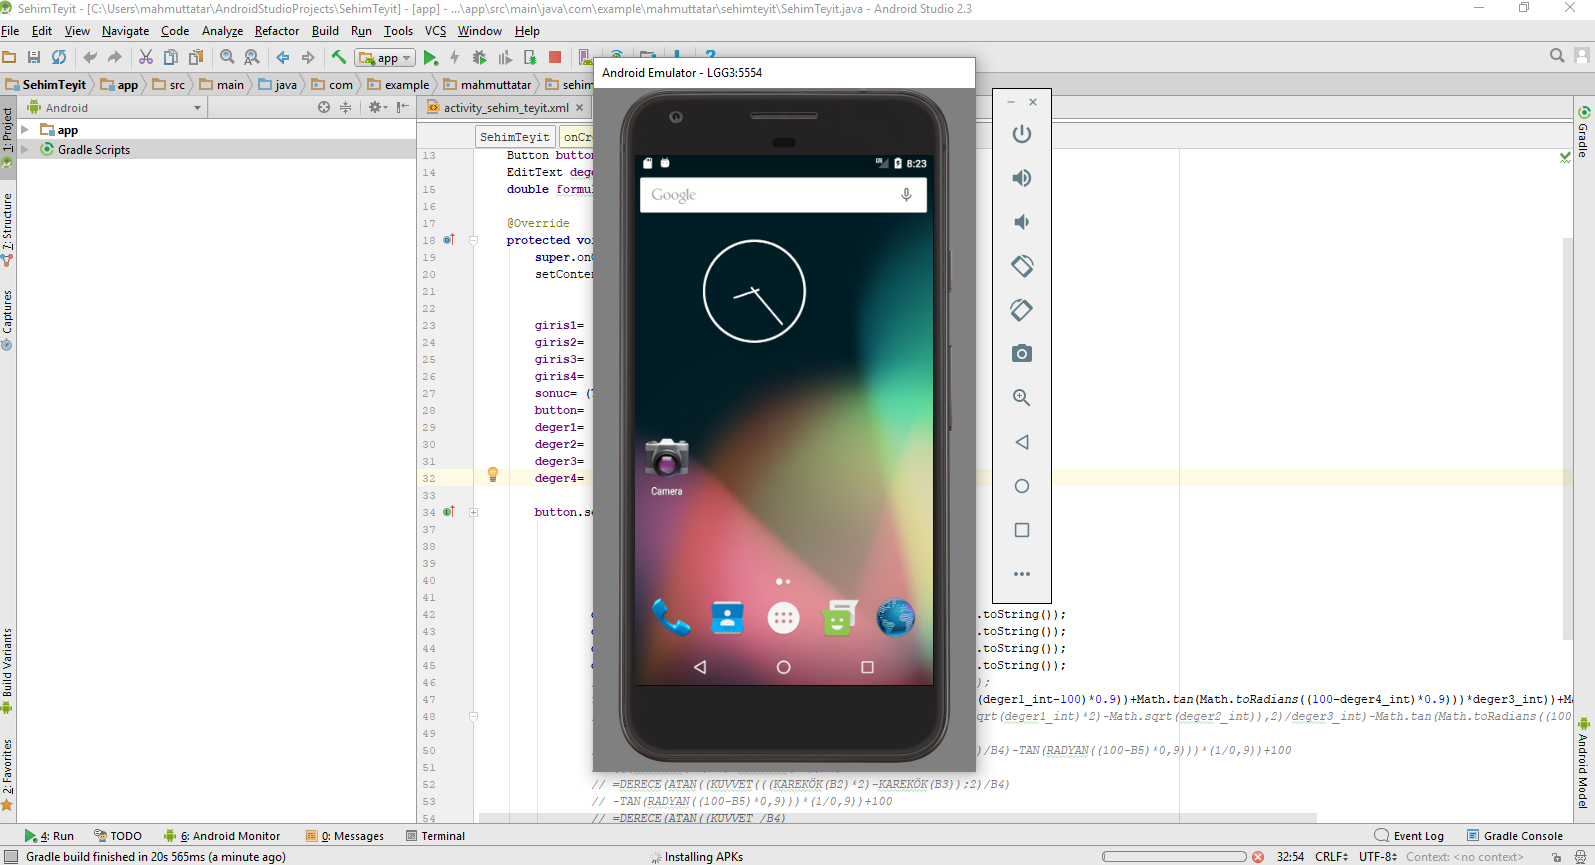Click the emulator zoom magnifier icon
The image size is (1595, 865).
click(x=1021, y=398)
